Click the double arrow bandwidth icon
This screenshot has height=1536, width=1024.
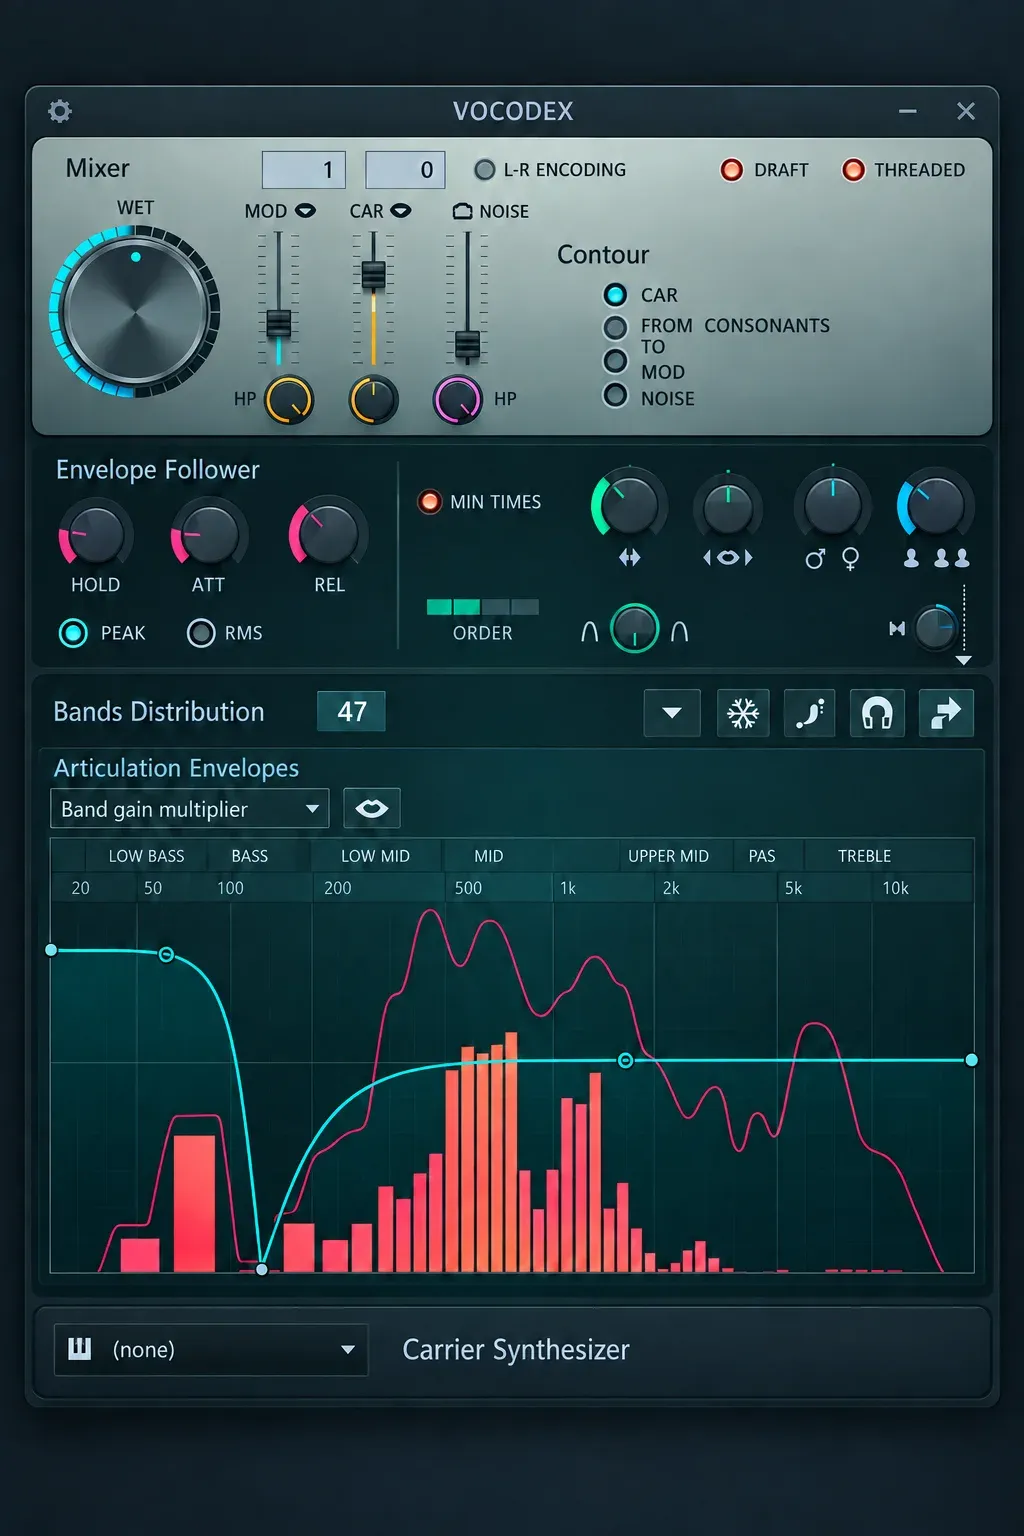pos(629,557)
